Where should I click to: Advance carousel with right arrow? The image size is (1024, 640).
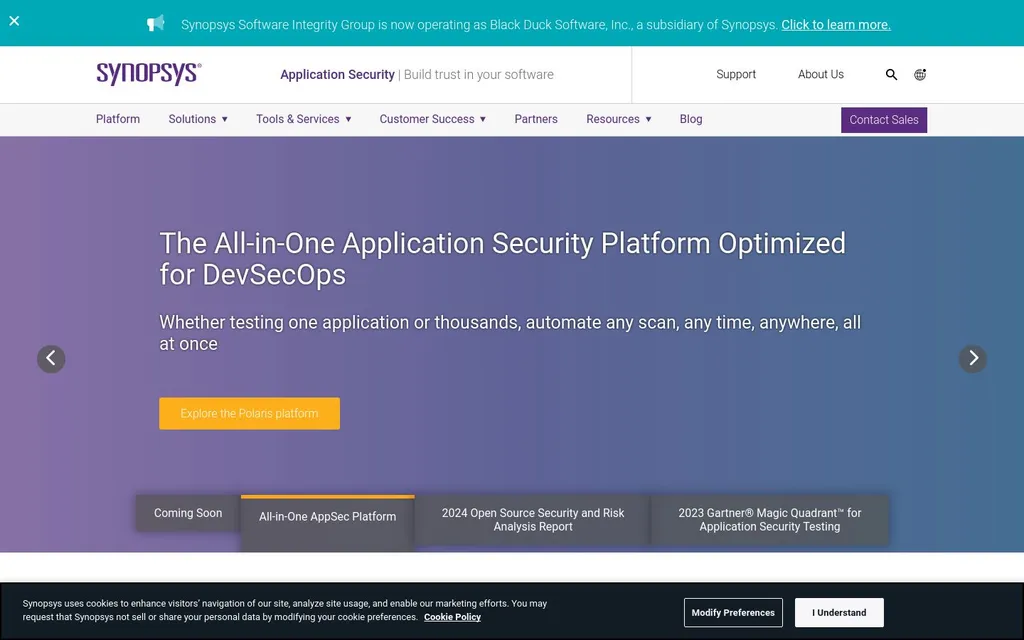point(972,359)
